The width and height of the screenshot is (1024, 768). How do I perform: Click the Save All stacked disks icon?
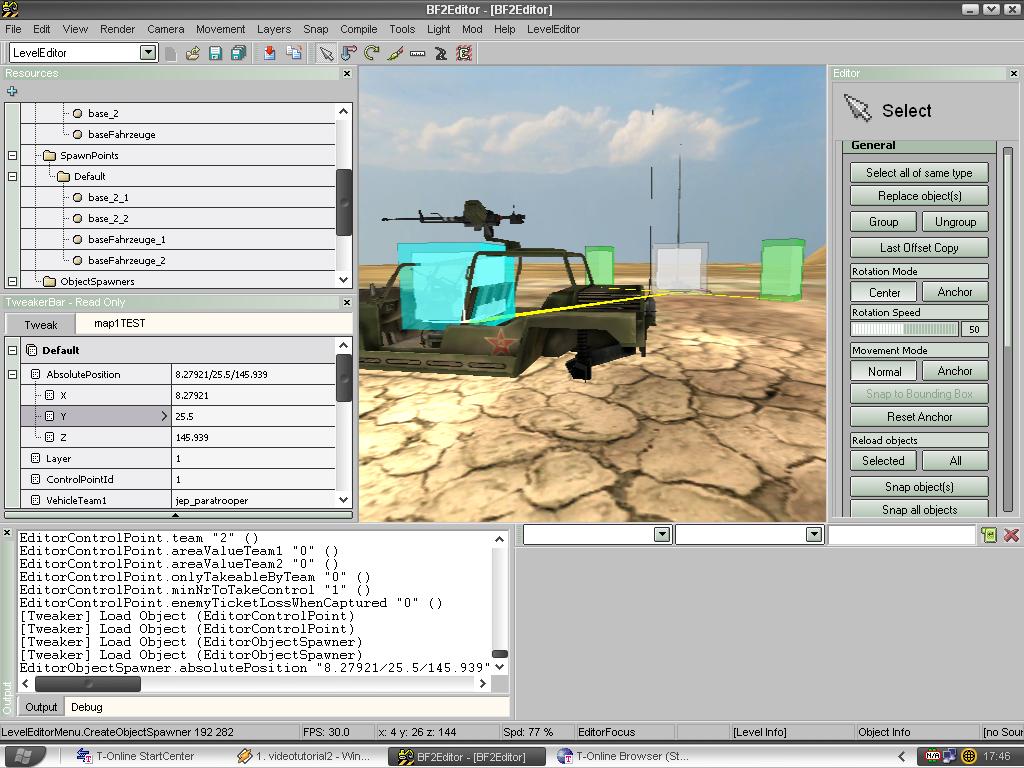(238, 53)
